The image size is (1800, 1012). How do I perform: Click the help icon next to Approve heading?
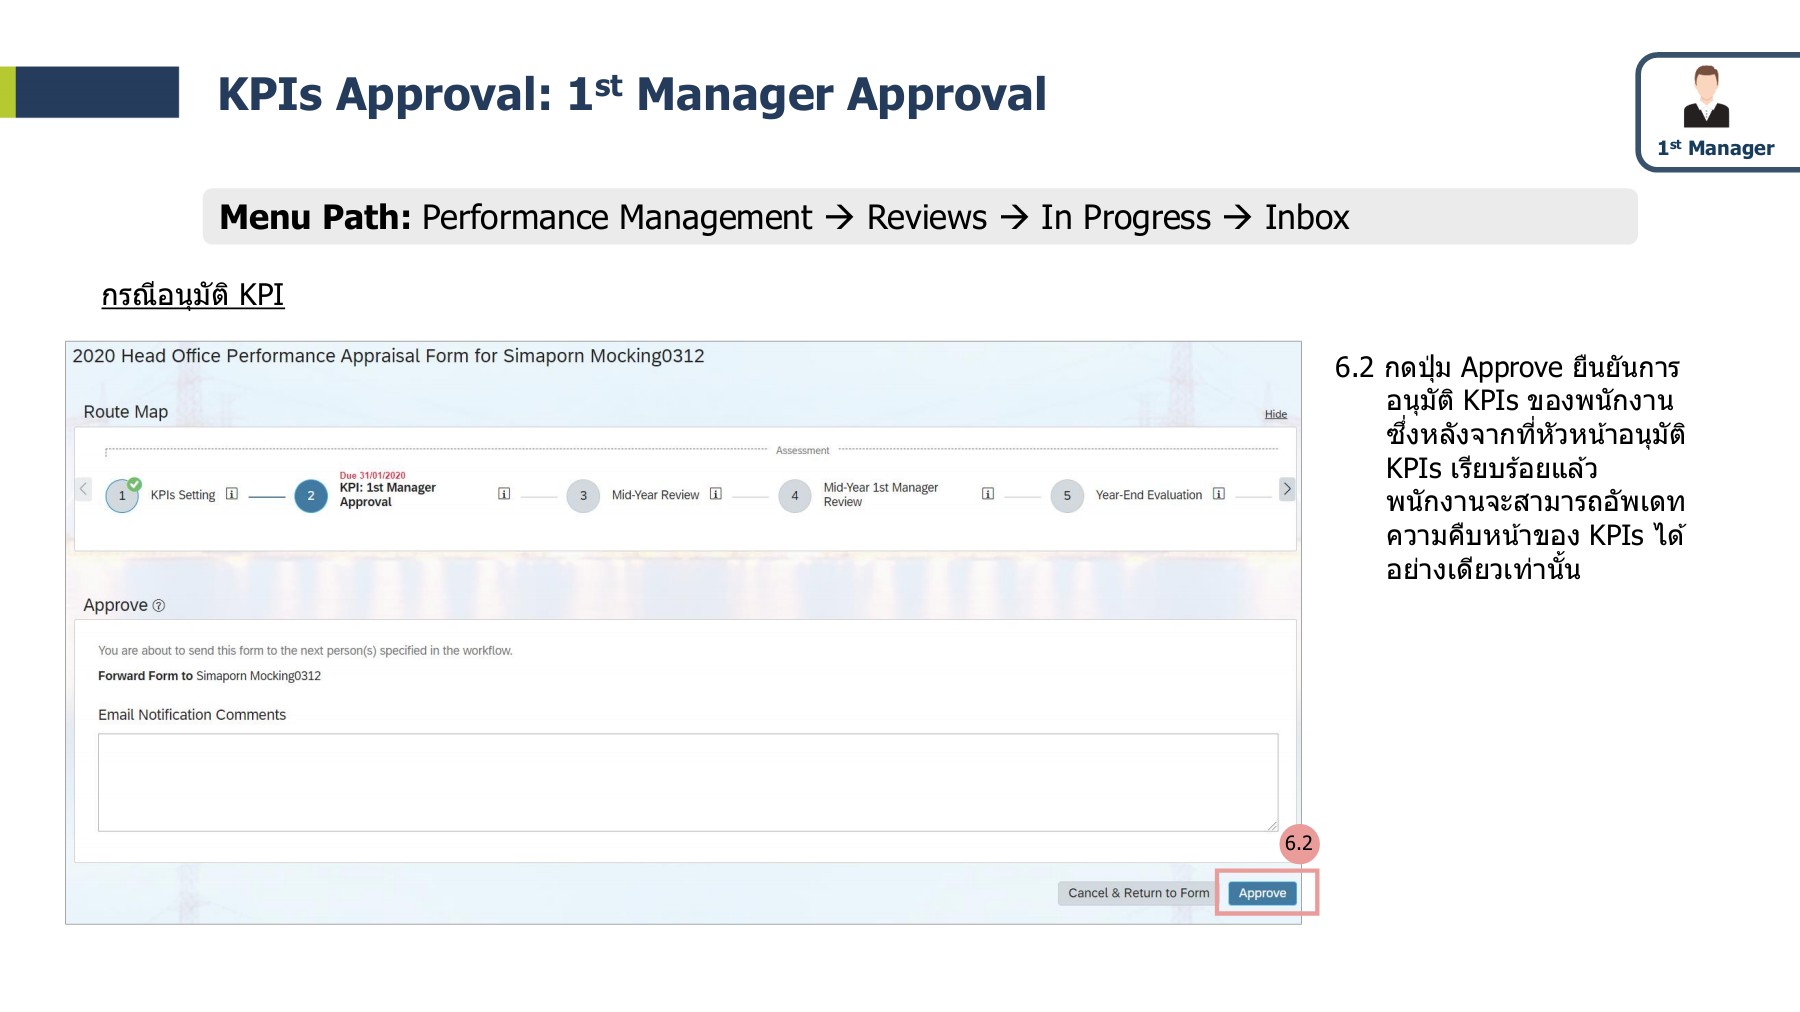click(x=159, y=606)
